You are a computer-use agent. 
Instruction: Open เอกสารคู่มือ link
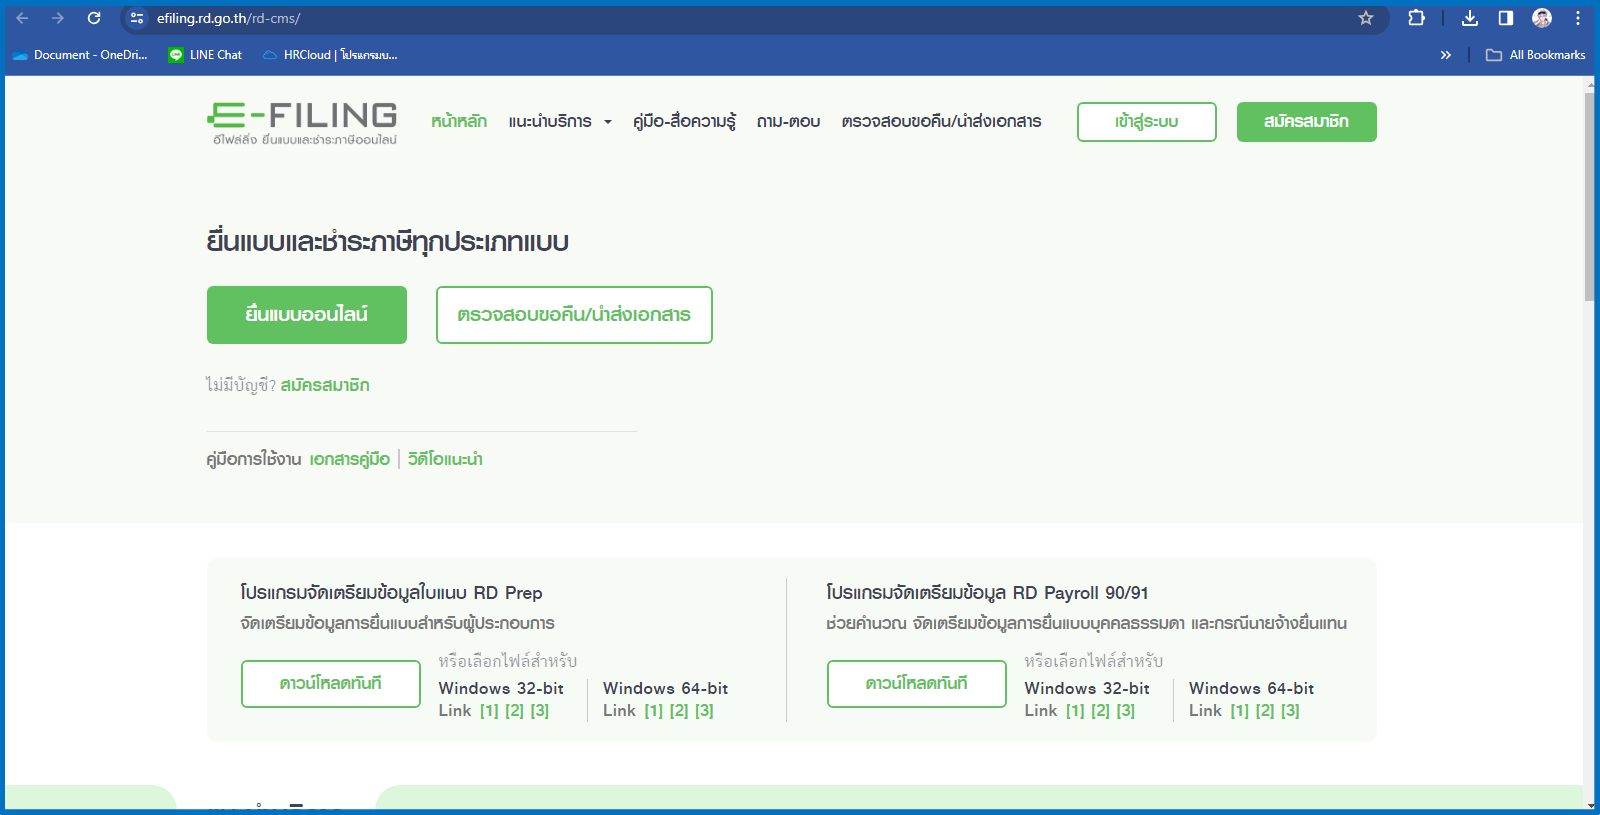(x=350, y=459)
